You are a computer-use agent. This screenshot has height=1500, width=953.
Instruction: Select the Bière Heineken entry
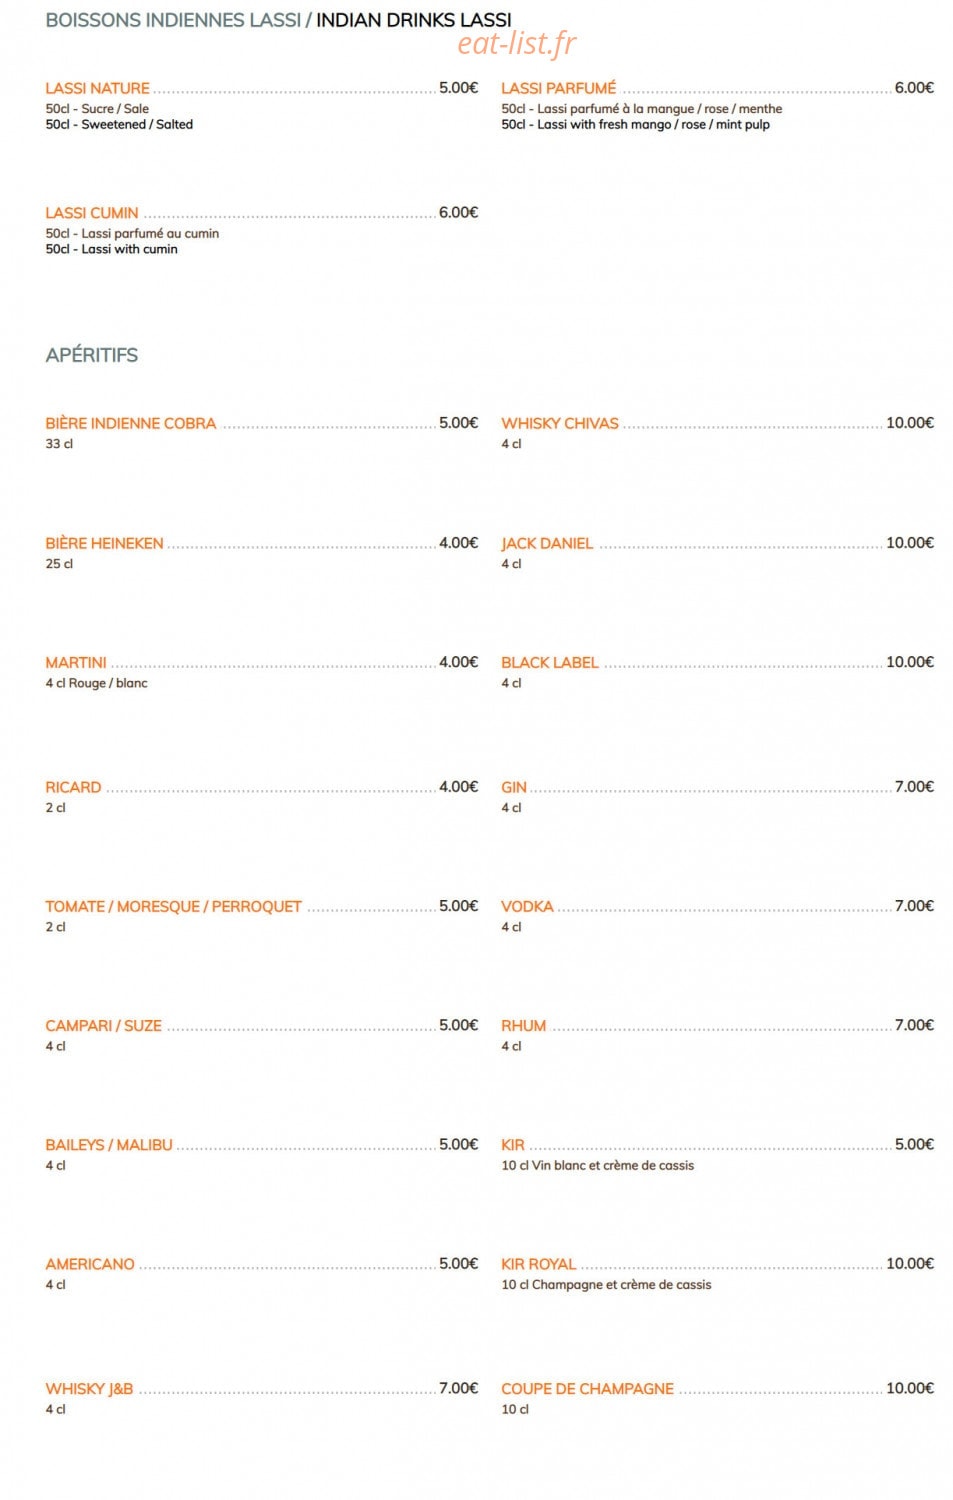pyautogui.click(x=104, y=543)
